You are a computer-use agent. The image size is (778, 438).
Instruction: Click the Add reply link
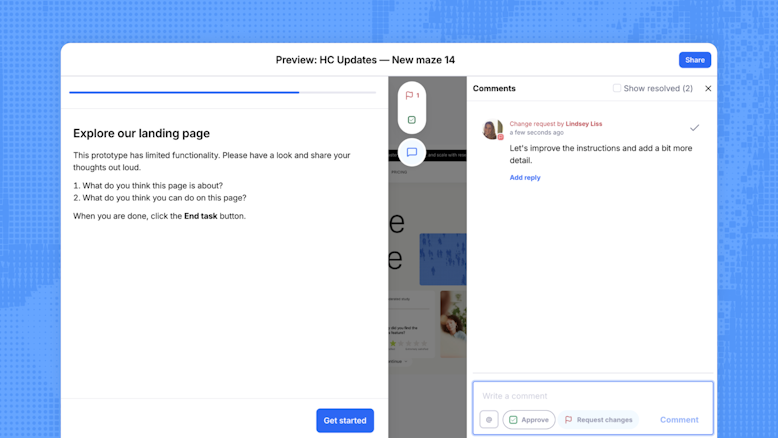[525, 178]
